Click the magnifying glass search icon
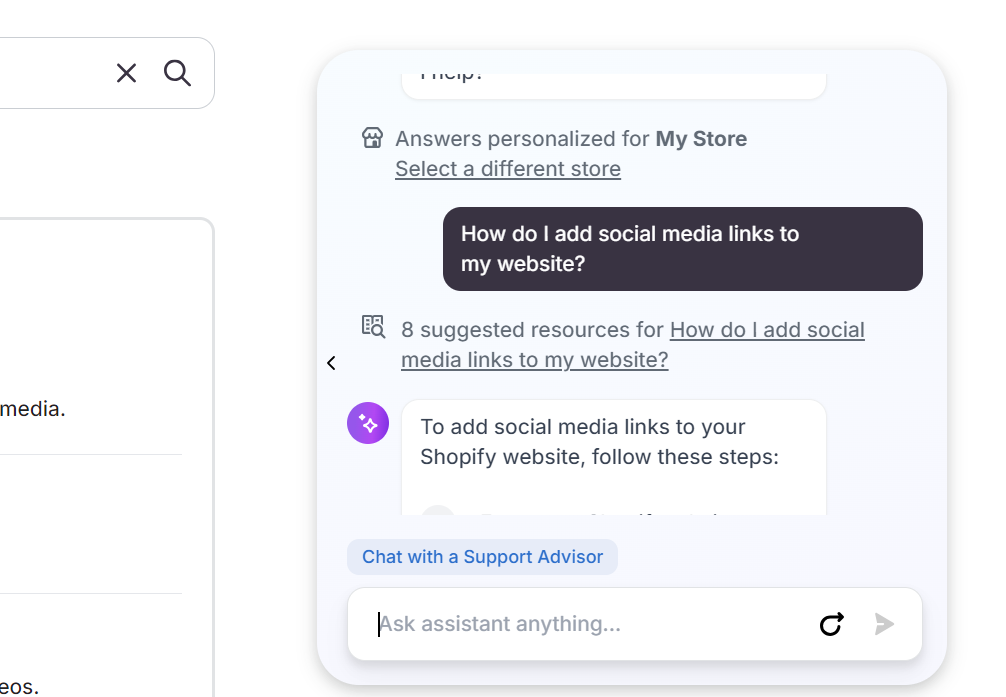This screenshot has width=1006, height=697. point(177,73)
